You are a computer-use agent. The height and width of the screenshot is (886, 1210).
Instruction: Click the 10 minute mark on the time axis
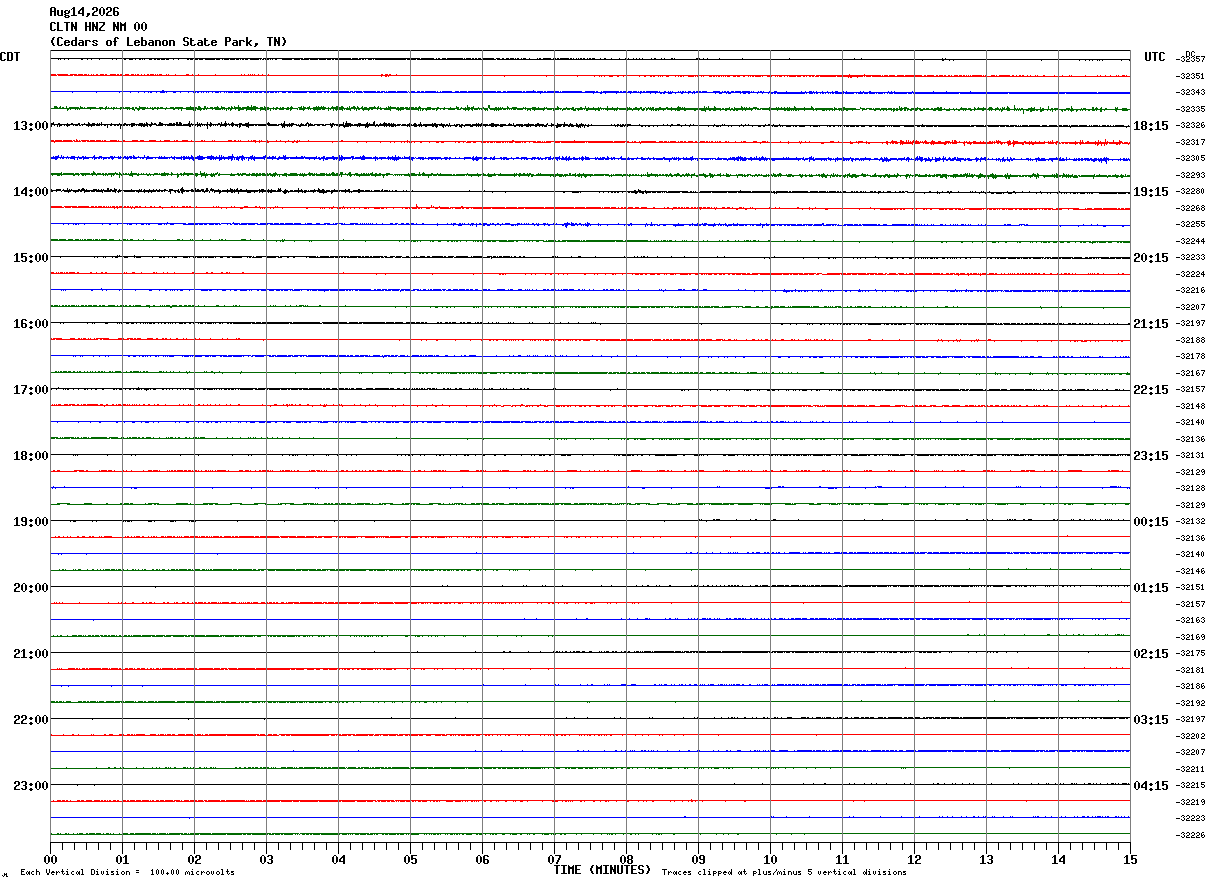[770, 859]
